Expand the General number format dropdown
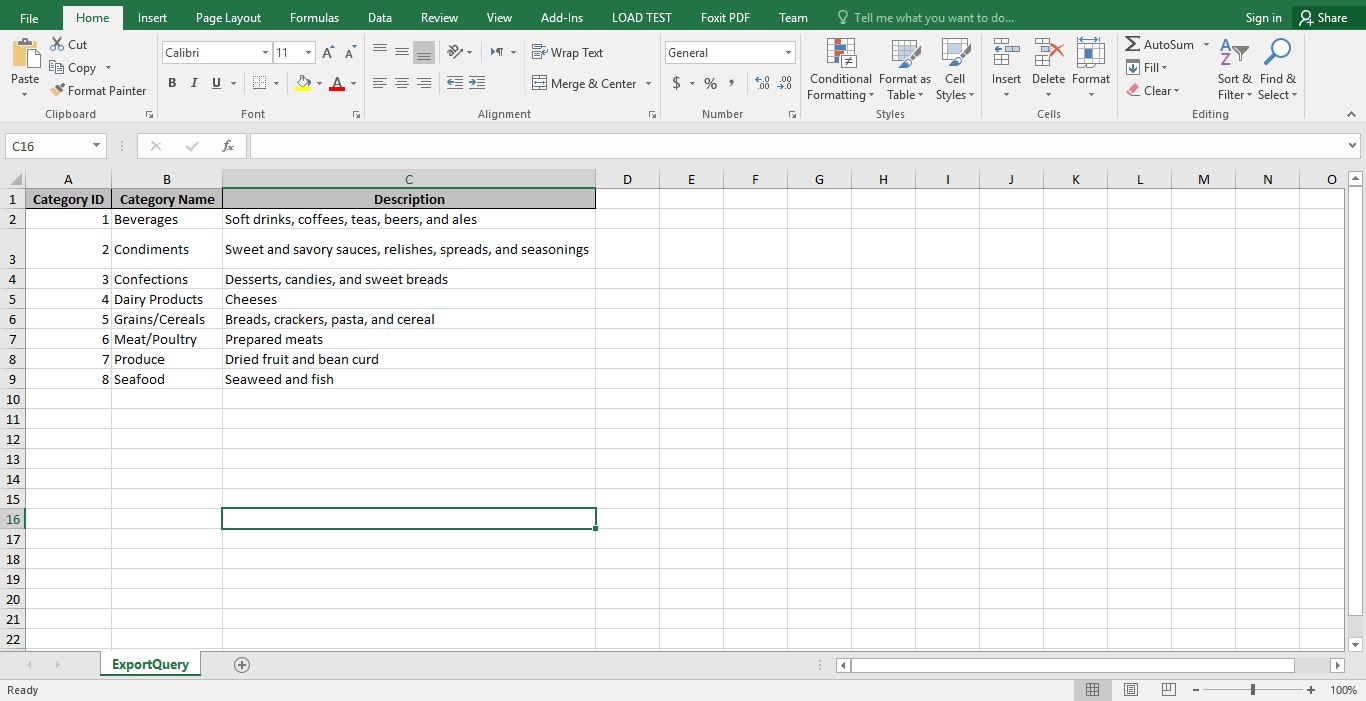Image resolution: width=1366 pixels, height=701 pixels. click(x=788, y=53)
